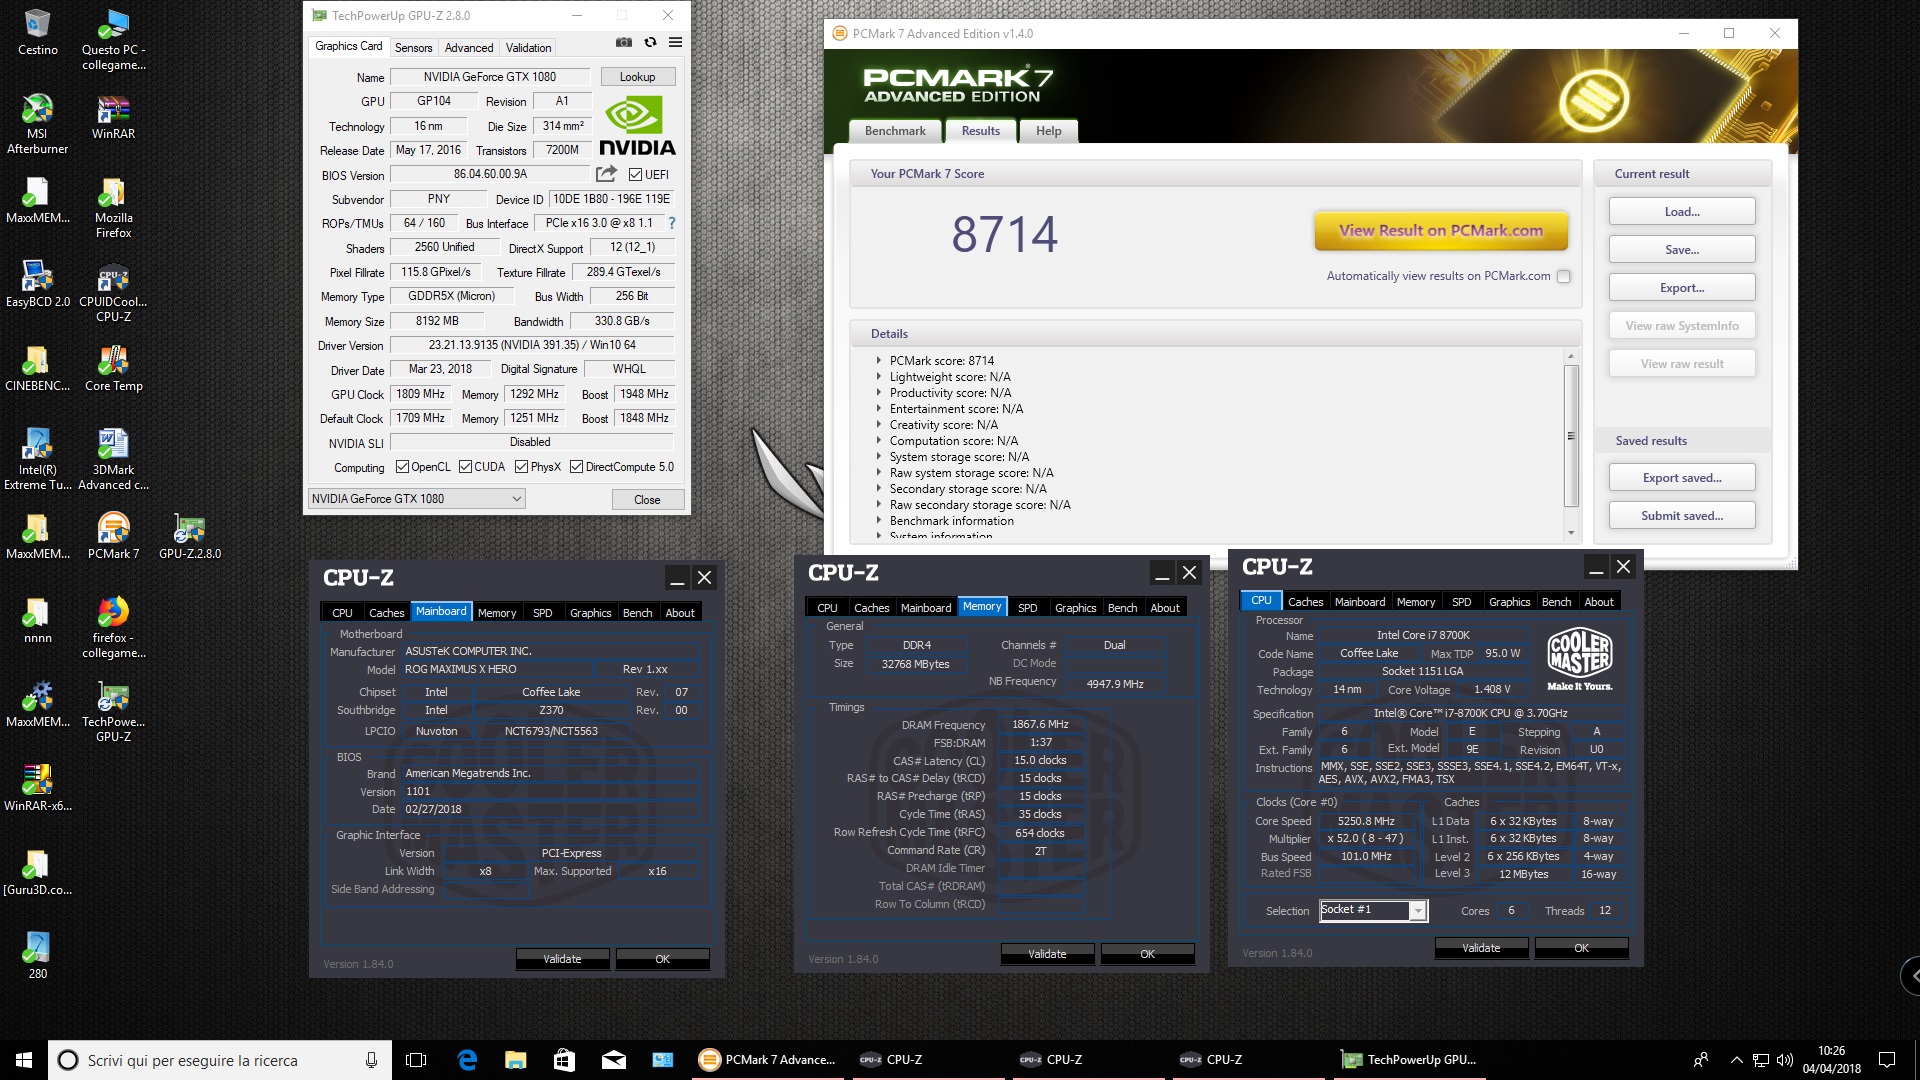Toggle the DirectCompute 5.0 checkbox

point(576,466)
